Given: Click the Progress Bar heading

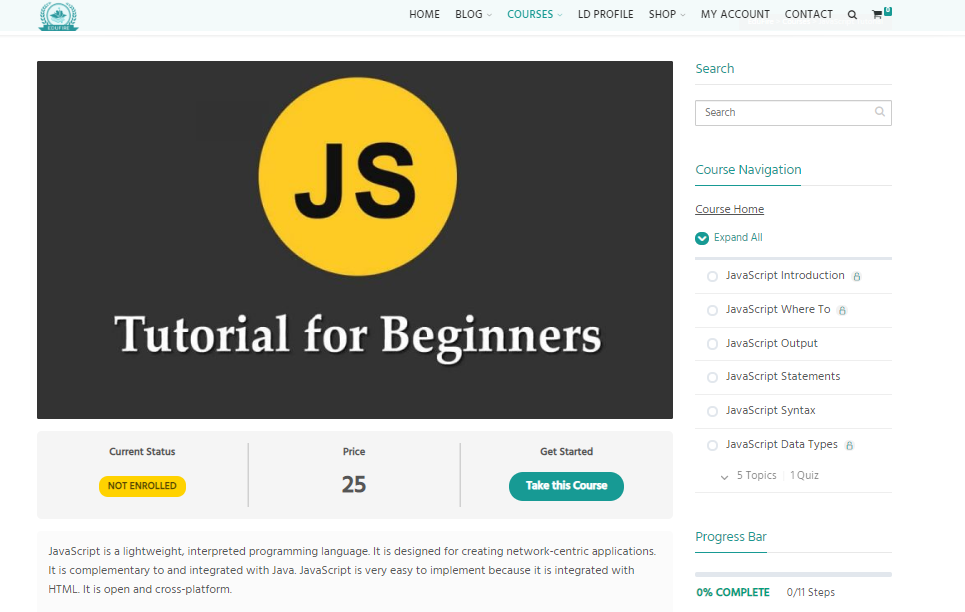Looking at the screenshot, I should [x=731, y=536].
